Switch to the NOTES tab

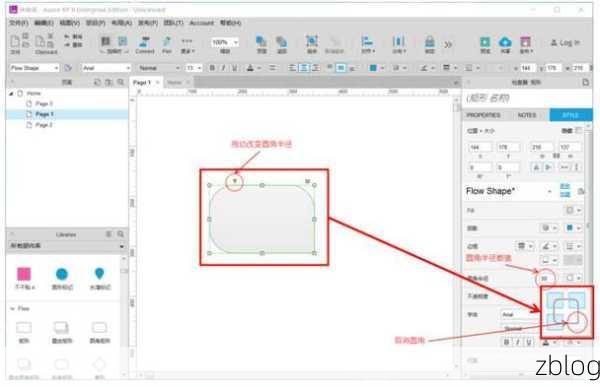[x=527, y=115]
